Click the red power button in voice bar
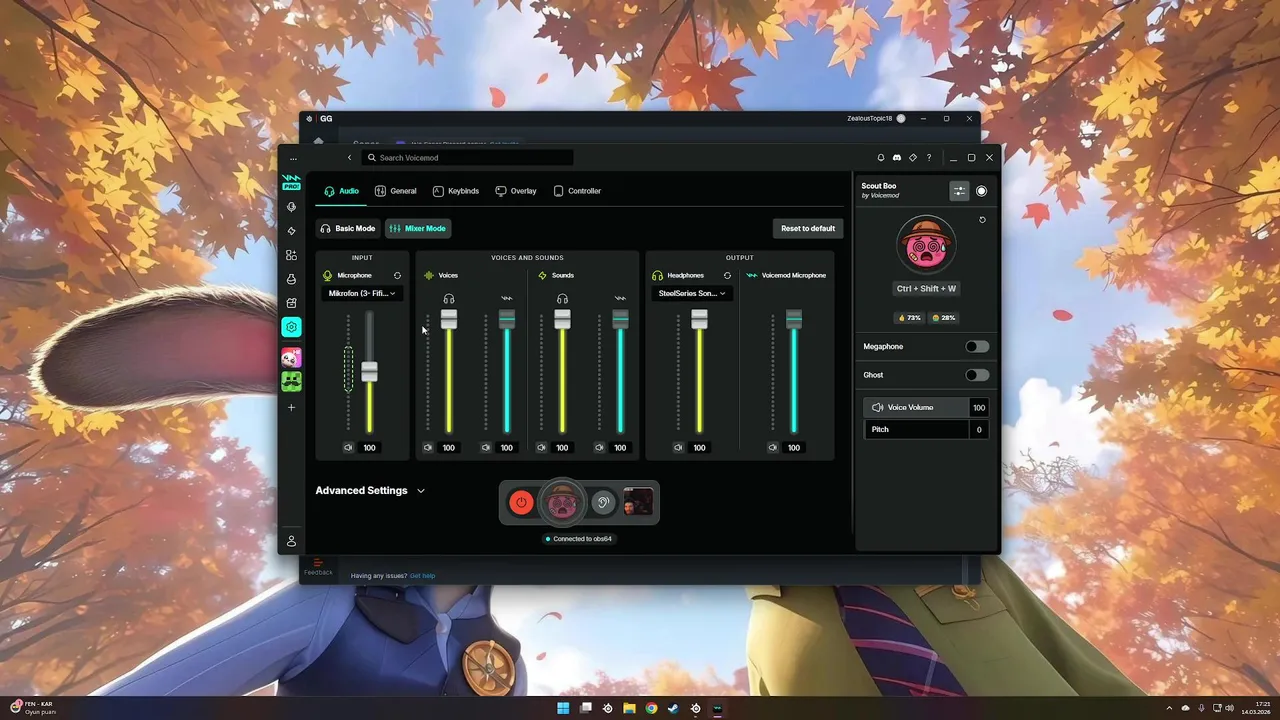Image resolution: width=1280 pixels, height=720 pixels. tap(521, 503)
